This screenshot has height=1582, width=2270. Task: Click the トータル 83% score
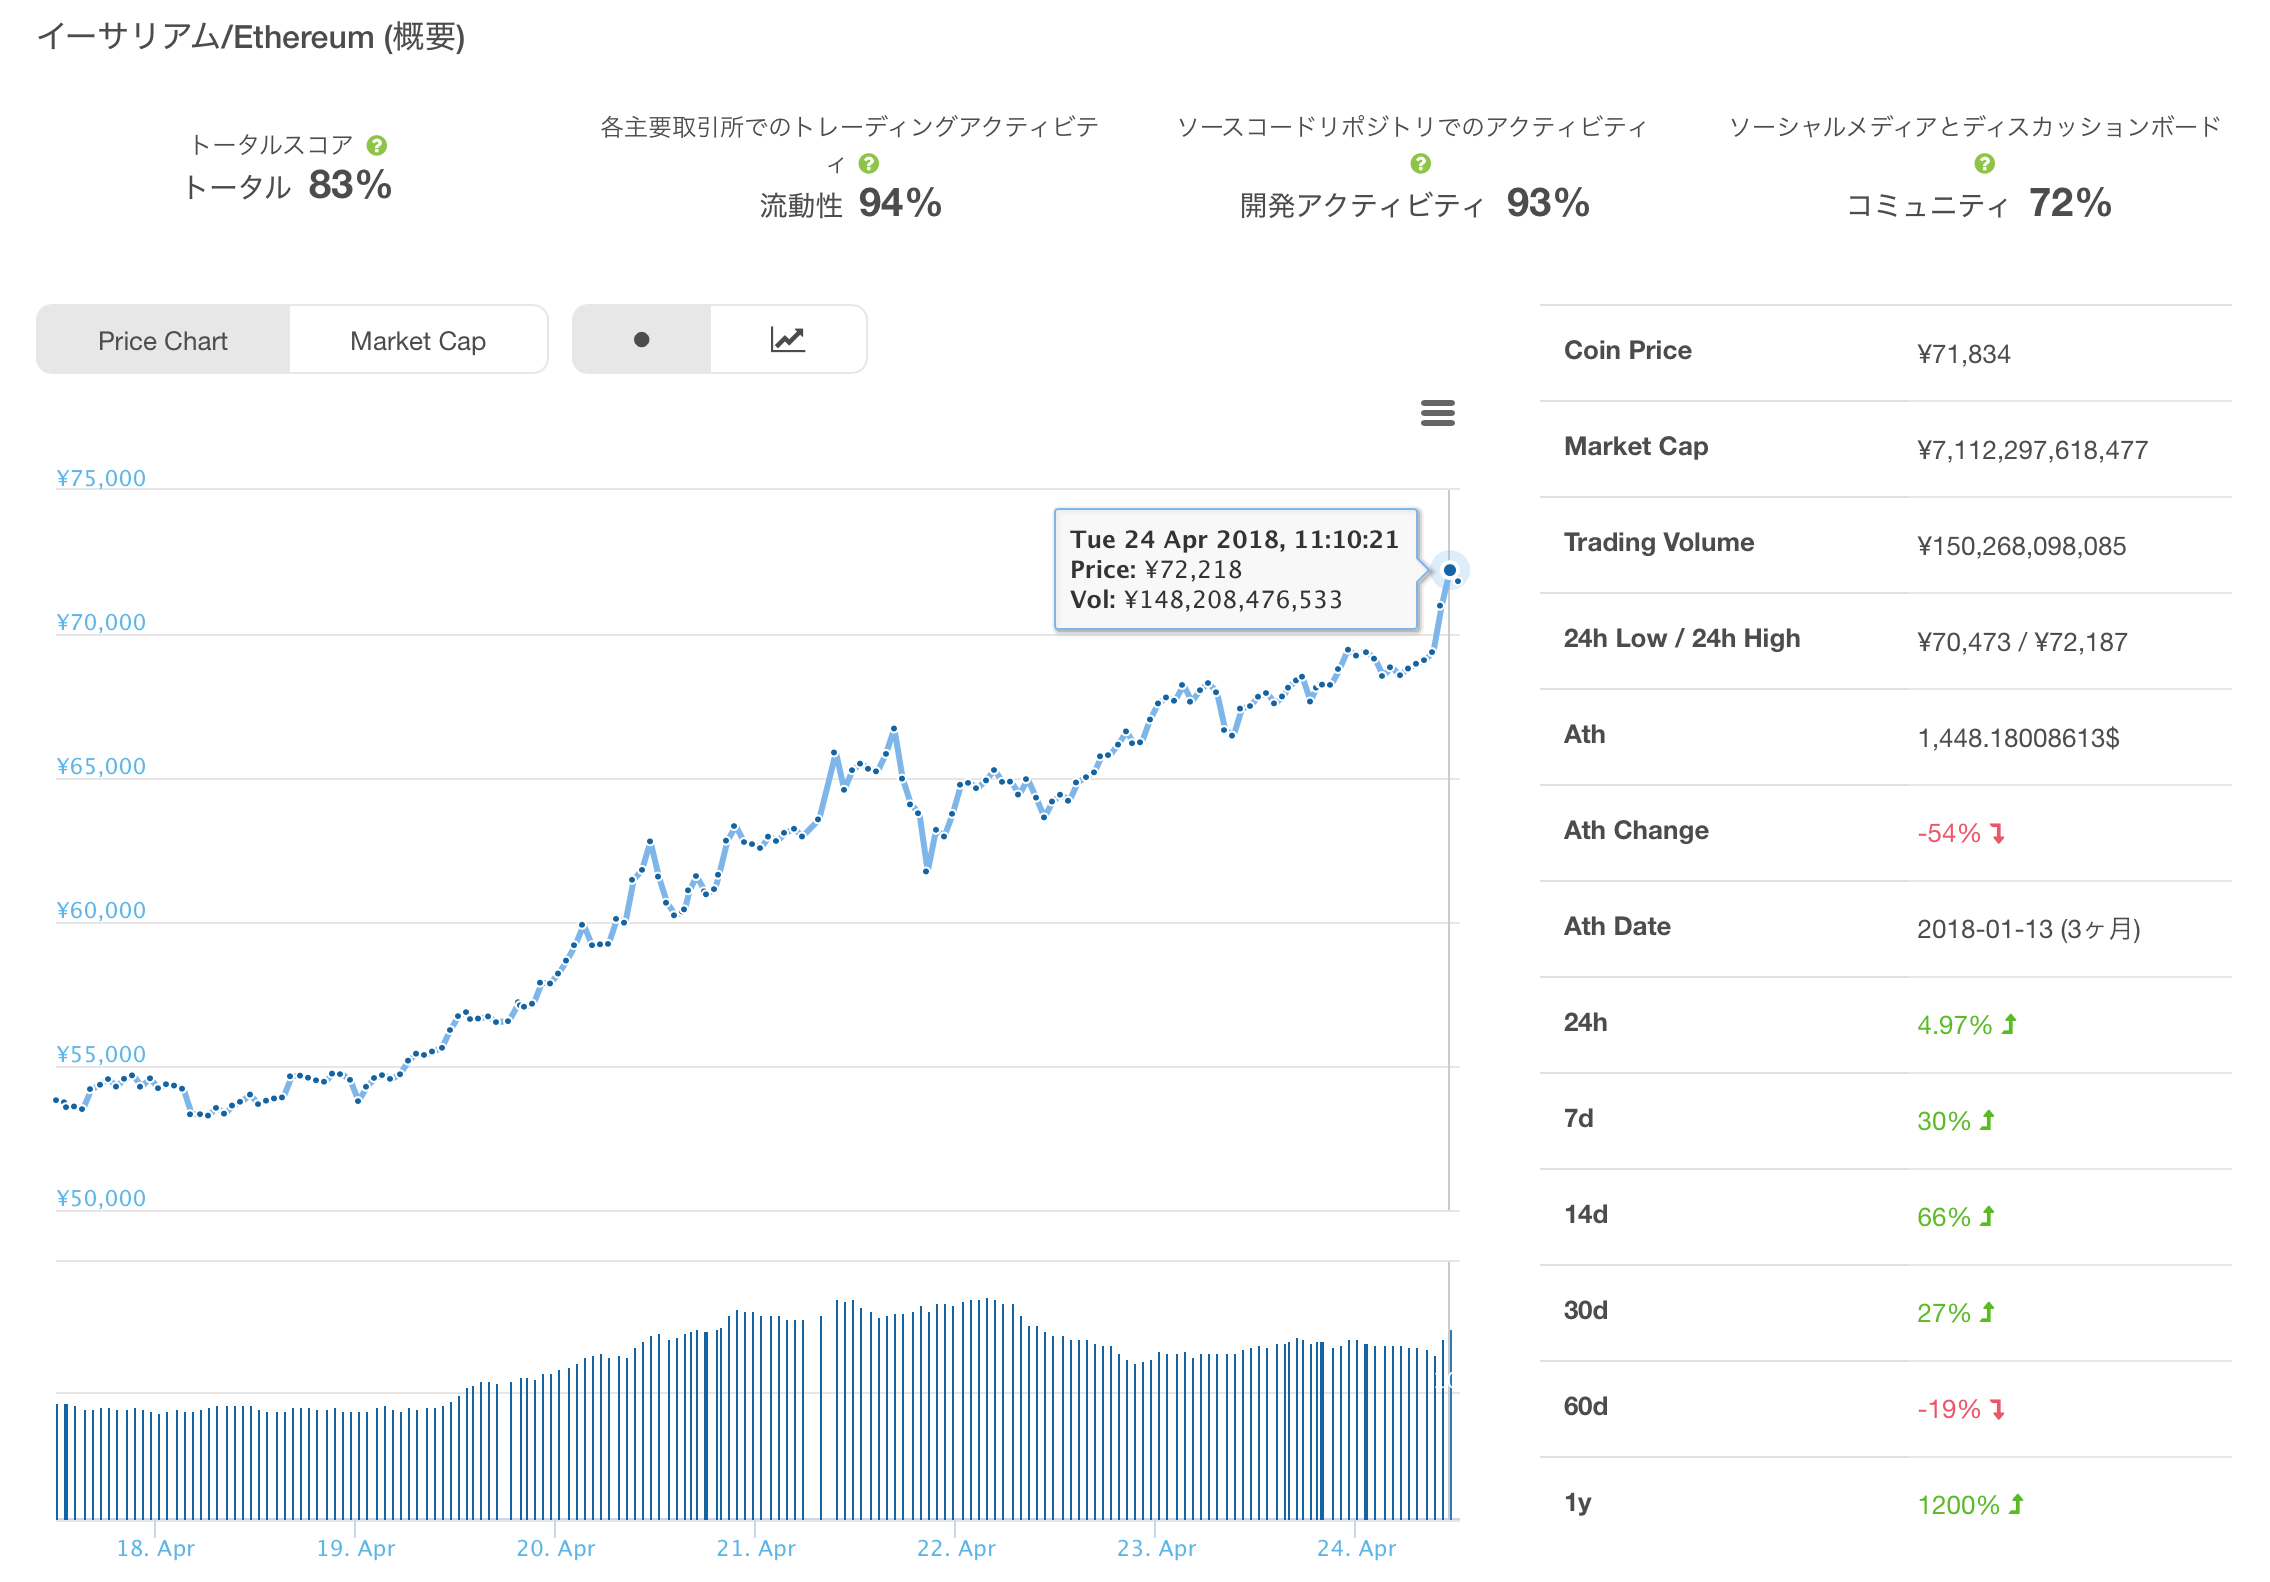click(x=287, y=185)
